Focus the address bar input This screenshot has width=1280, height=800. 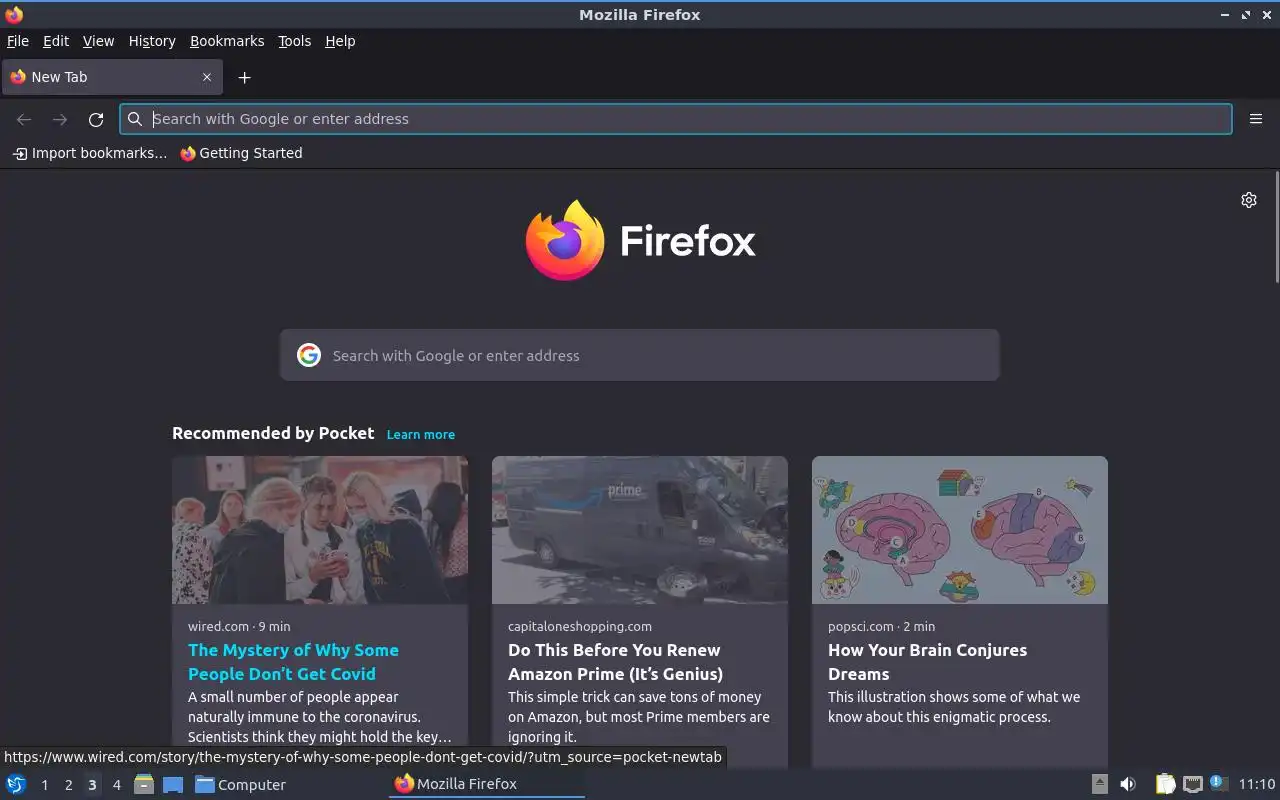[x=676, y=119]
